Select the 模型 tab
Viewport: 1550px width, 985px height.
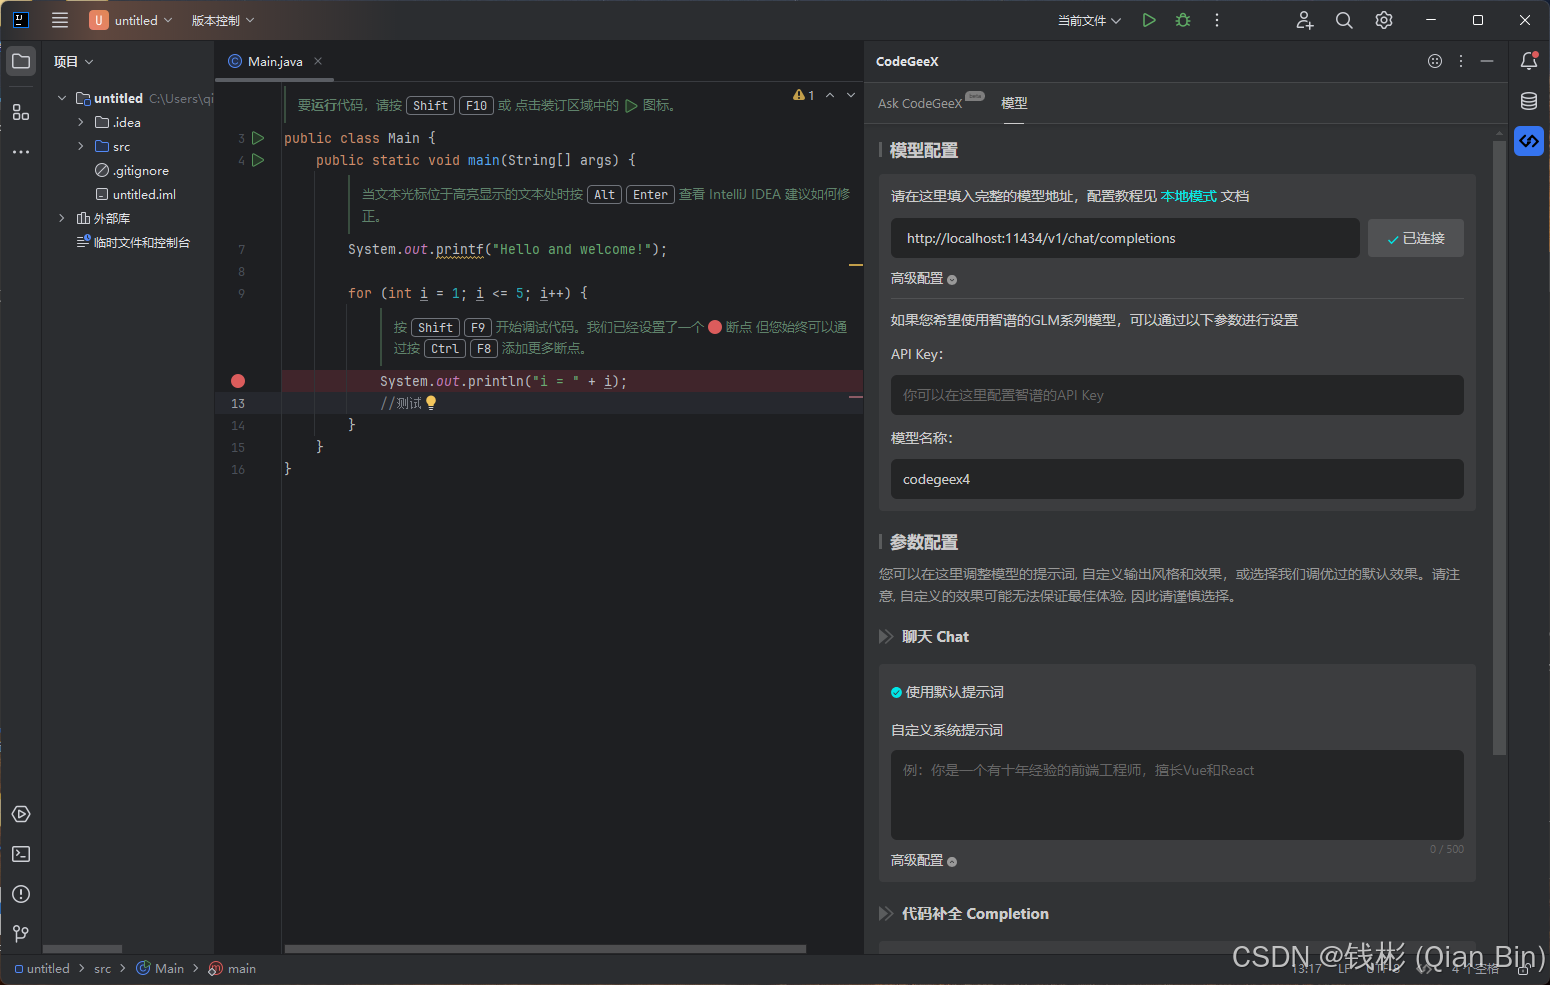[1014, 103]
